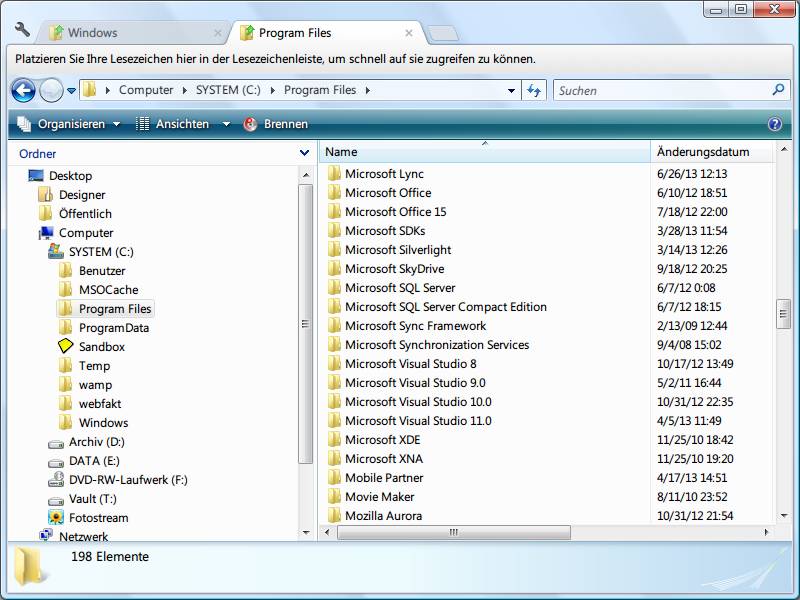This screenshot has width=800, height=600.
Task: Click the file list horizontal scrollbar thumb
Action: [454, 532]
